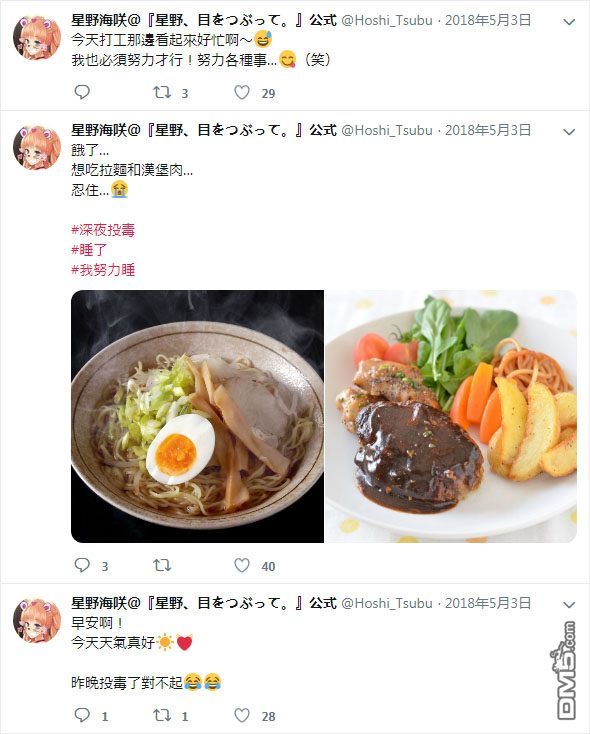
Task: Retweet the good morning tweet
Action: (162, 715)
